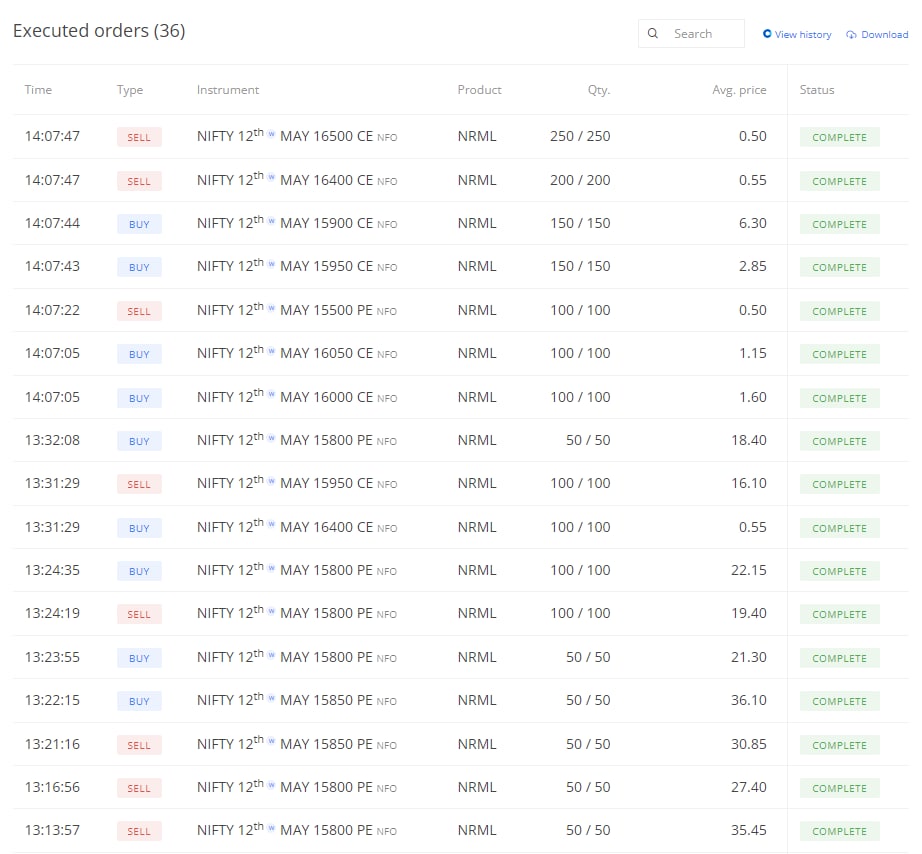The width and height of the screenshot is (922, 854).
Task: Click time 14:07:22
Action: pos(52,310)
